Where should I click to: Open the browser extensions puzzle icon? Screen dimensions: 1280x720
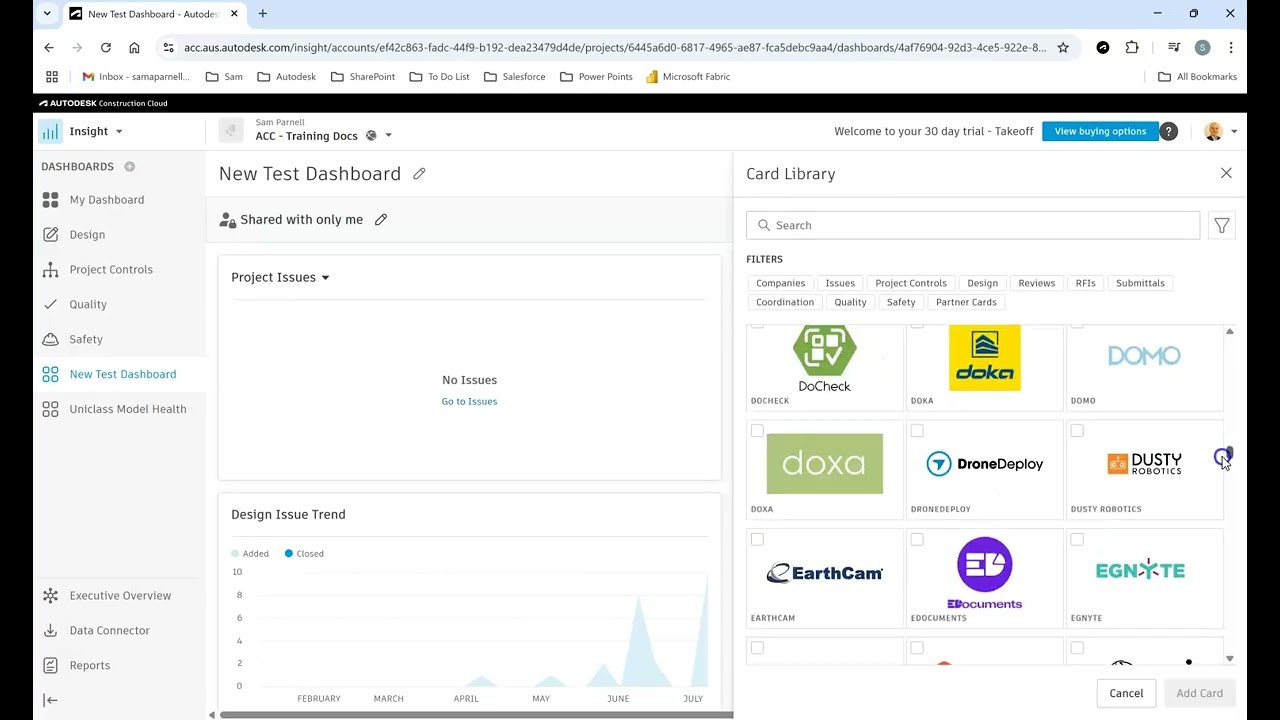[1132, 47]
